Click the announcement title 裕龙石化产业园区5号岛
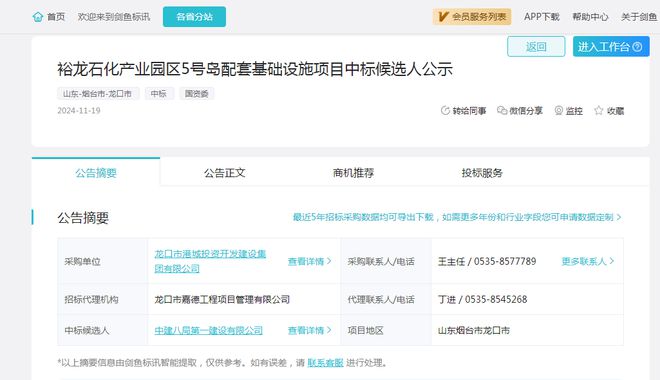Viewport: 660px width, 380px height. pyautogui.click(x=255, y=69)
